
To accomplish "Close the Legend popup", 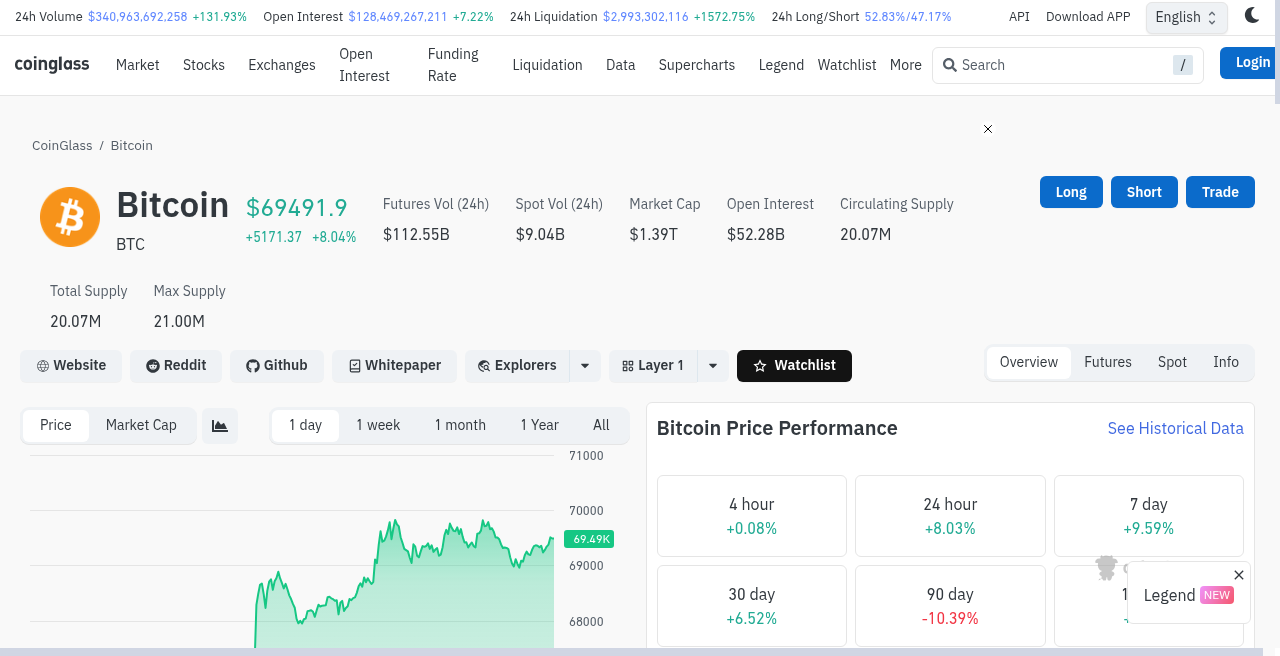I will click(x=1239, y=575).
